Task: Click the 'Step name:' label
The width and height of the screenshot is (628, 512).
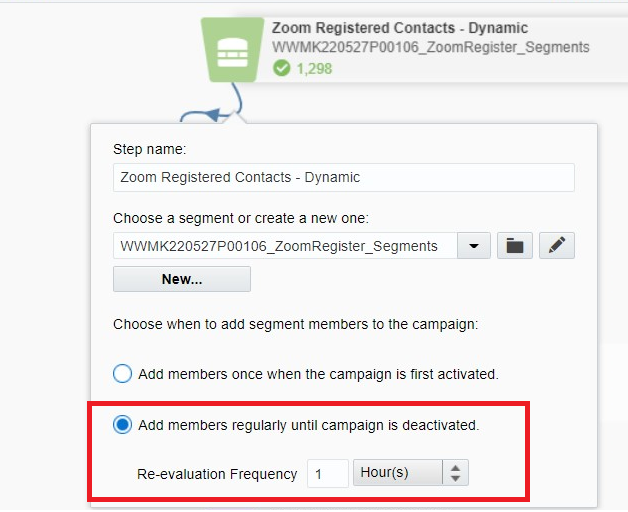Action: click(150, 149)
